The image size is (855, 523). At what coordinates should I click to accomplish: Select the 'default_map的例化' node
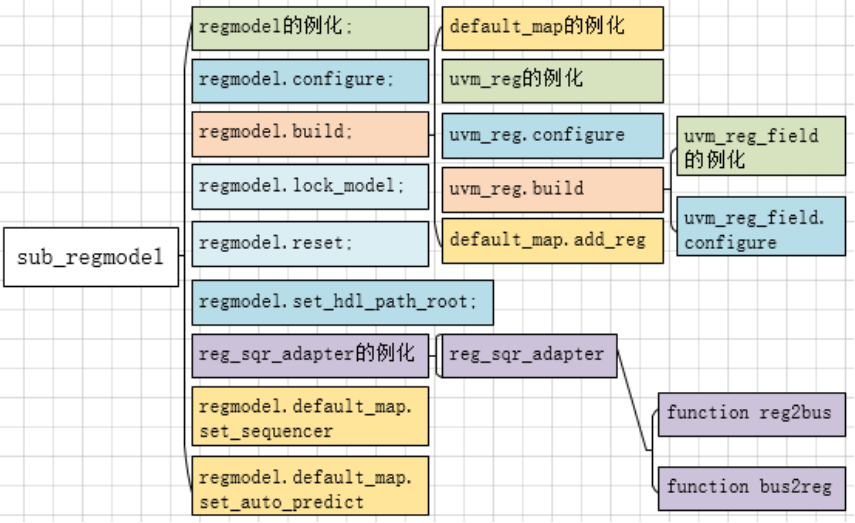[553, 28]
